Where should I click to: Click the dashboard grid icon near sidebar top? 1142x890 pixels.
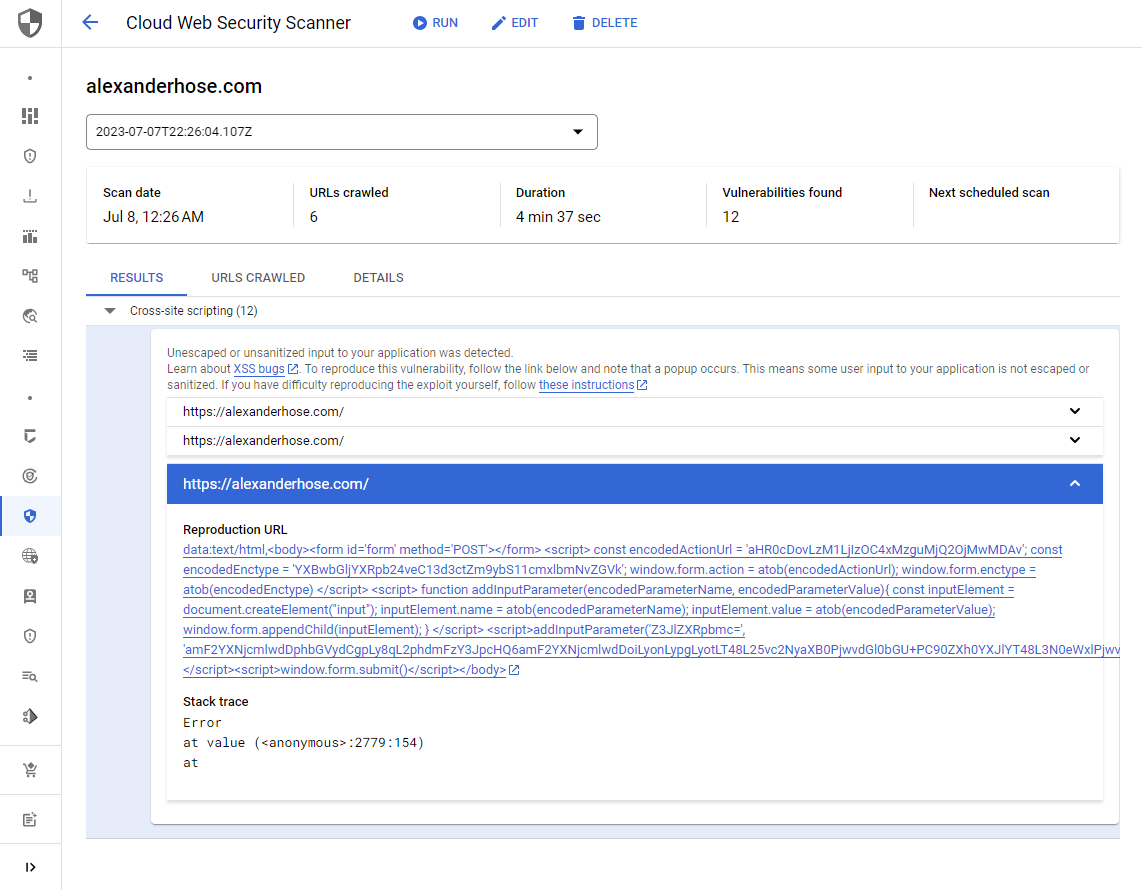[x=30, y=115]
